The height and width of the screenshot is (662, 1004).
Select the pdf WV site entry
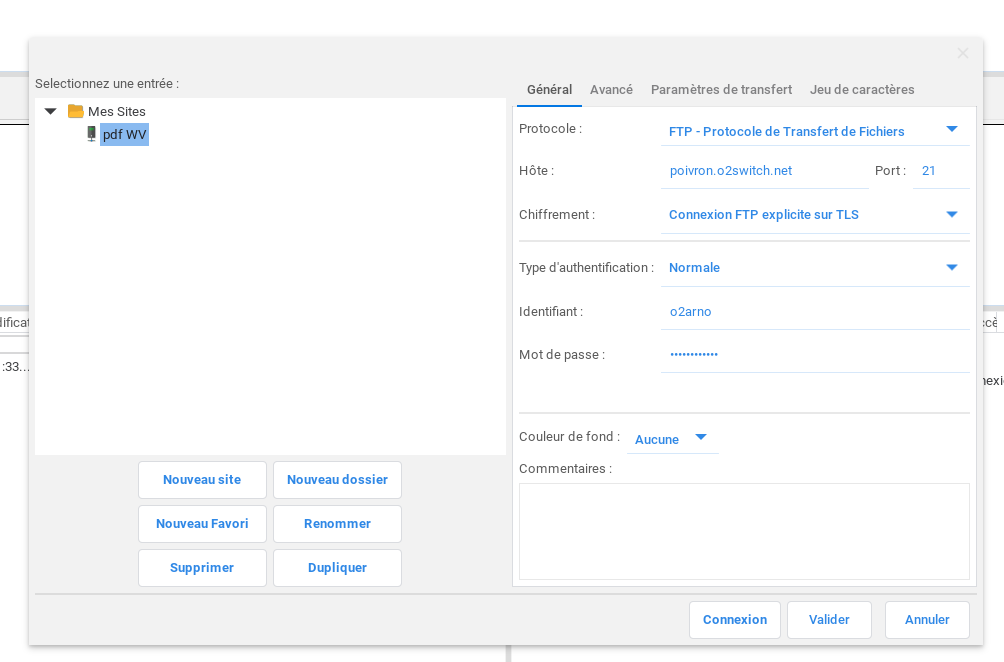coord(125,134)
